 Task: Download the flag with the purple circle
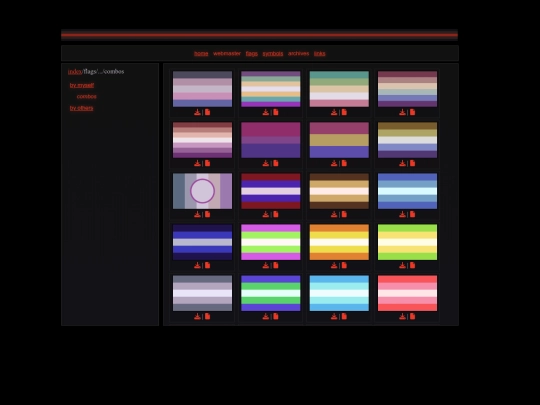pyautogui.click(x=197, y=214)
